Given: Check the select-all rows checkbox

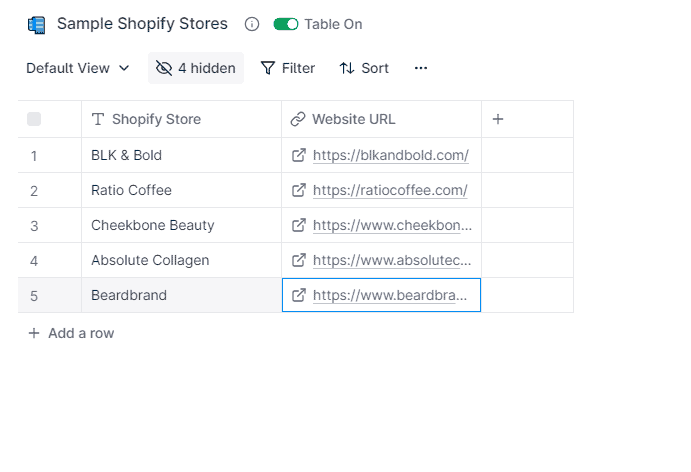Looking at the screenshot, I should [x=34, y=119].
